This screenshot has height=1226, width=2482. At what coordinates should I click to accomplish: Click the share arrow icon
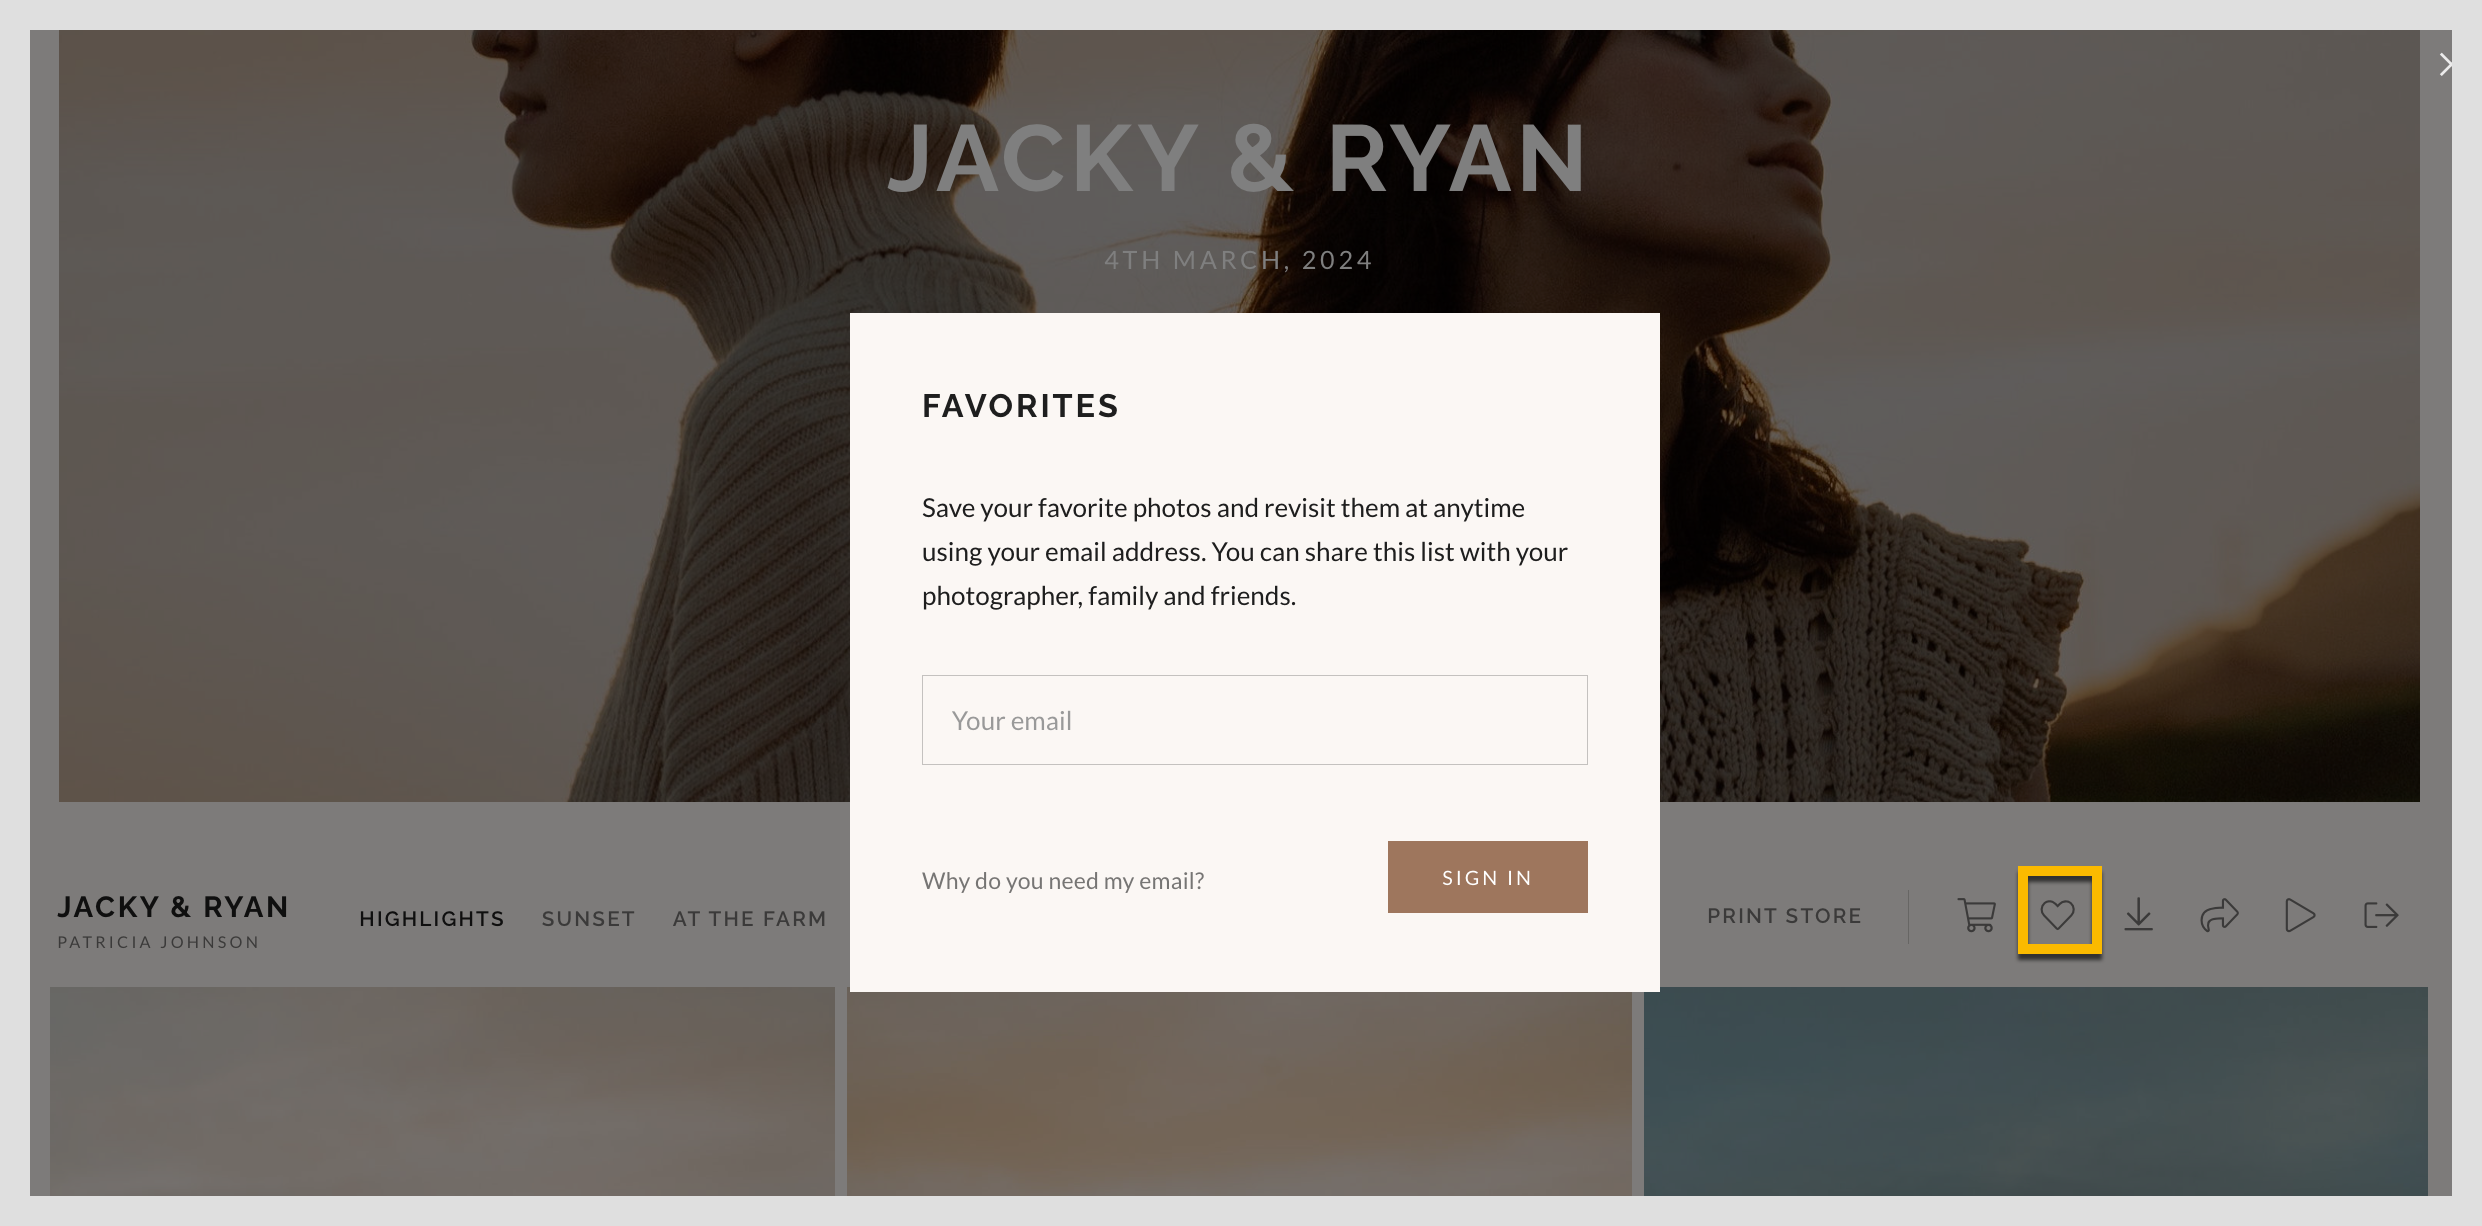(x=2219, y=915)
